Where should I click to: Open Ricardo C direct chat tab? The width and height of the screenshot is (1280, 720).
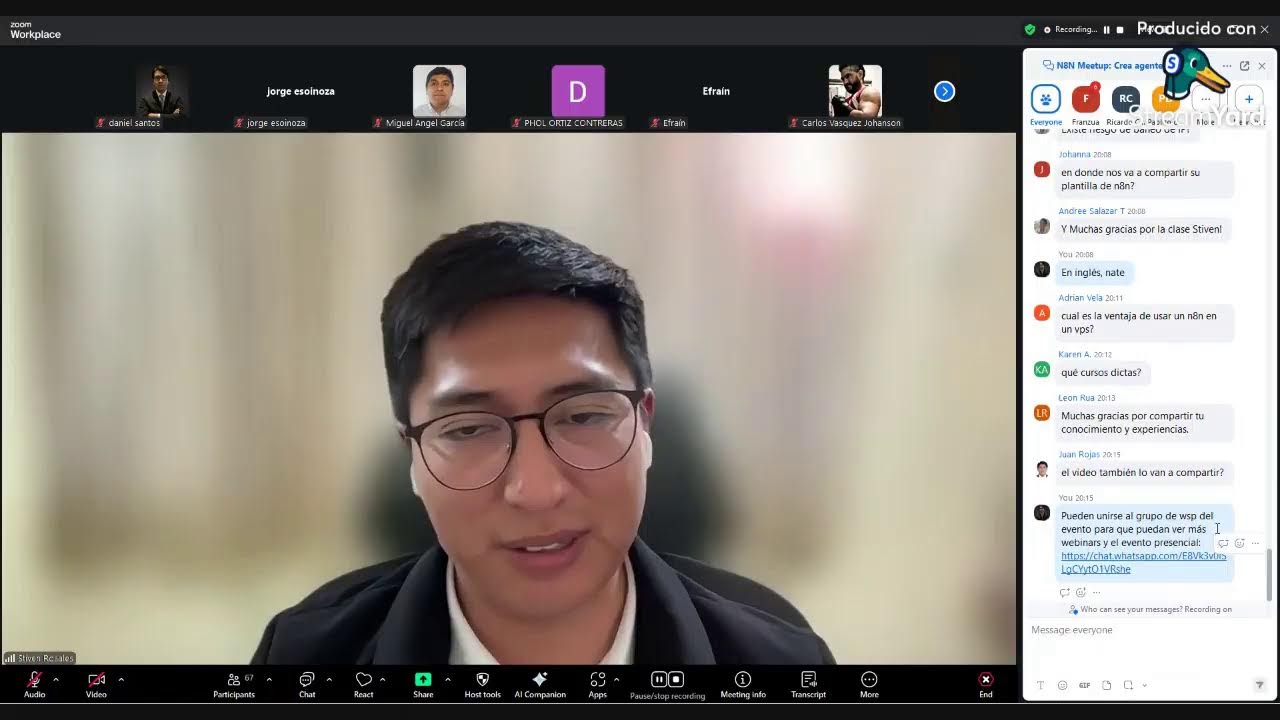point(1126,105)
